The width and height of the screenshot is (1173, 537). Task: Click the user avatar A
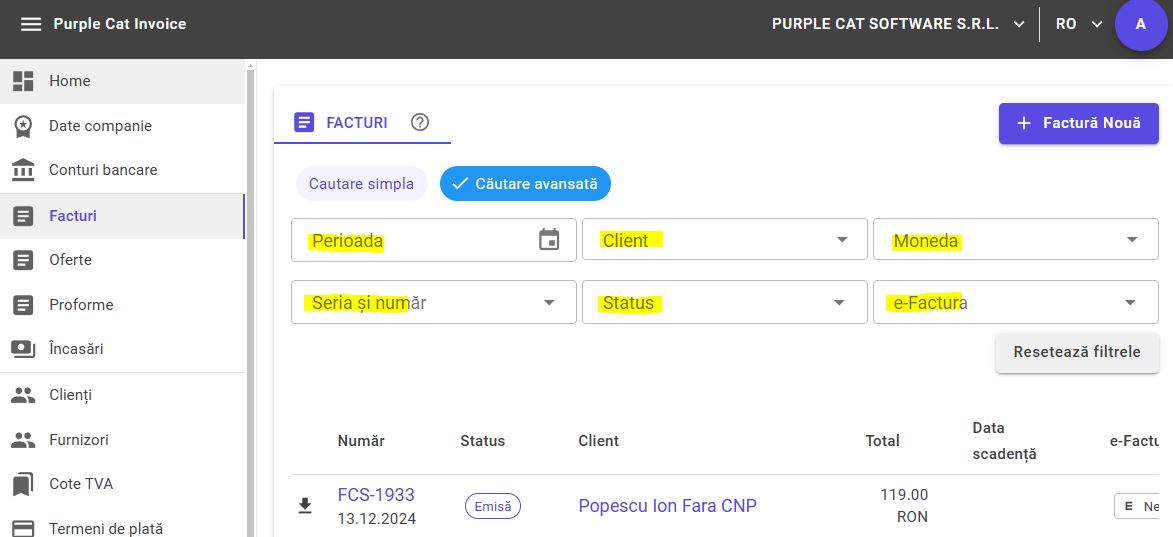click(x=1141, y=24)
